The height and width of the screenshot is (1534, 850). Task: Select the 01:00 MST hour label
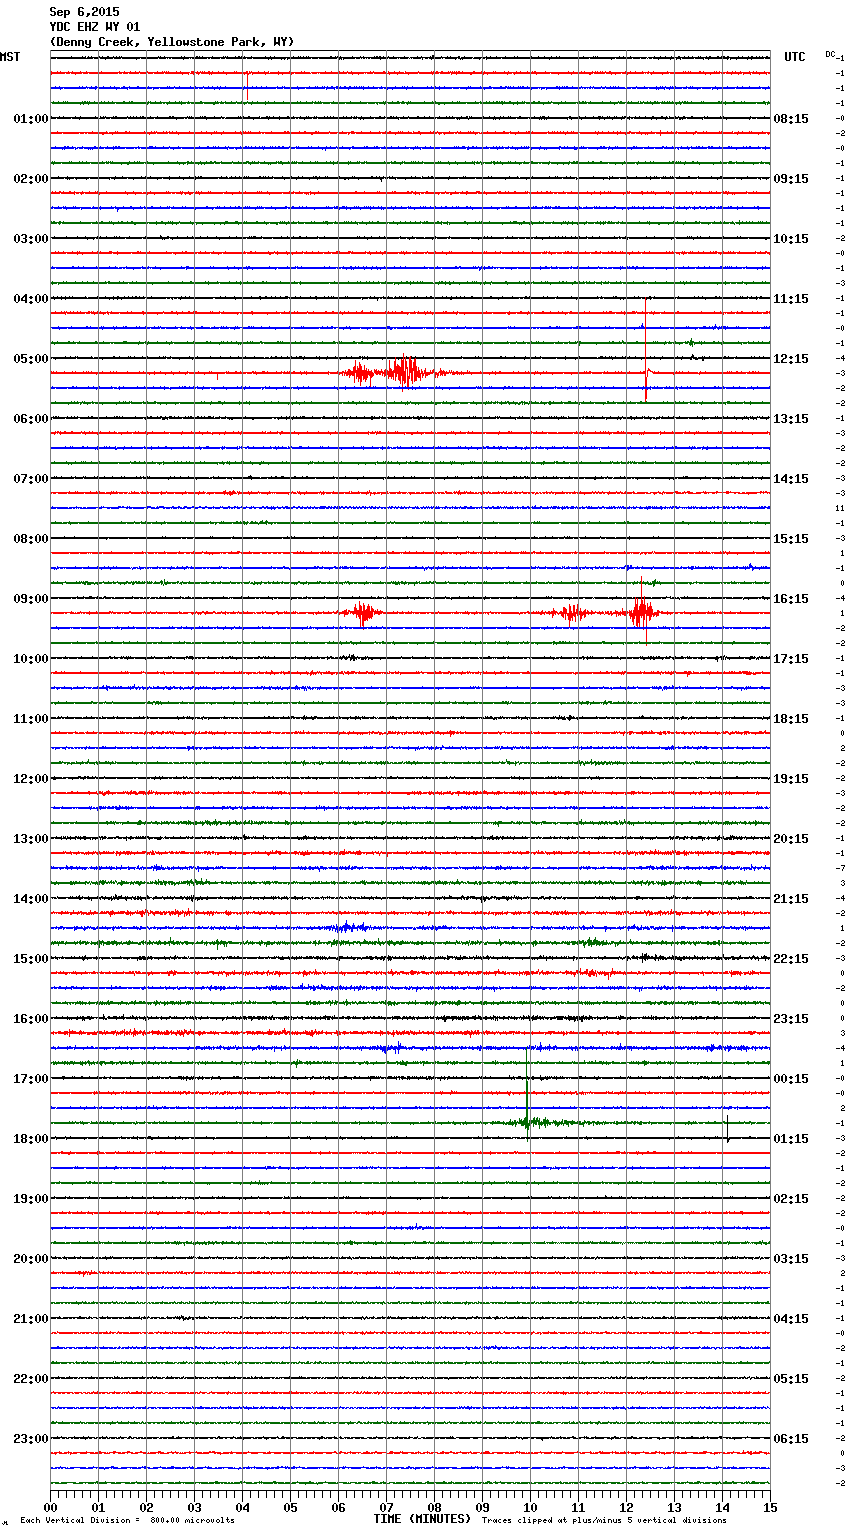pos(30,119)
